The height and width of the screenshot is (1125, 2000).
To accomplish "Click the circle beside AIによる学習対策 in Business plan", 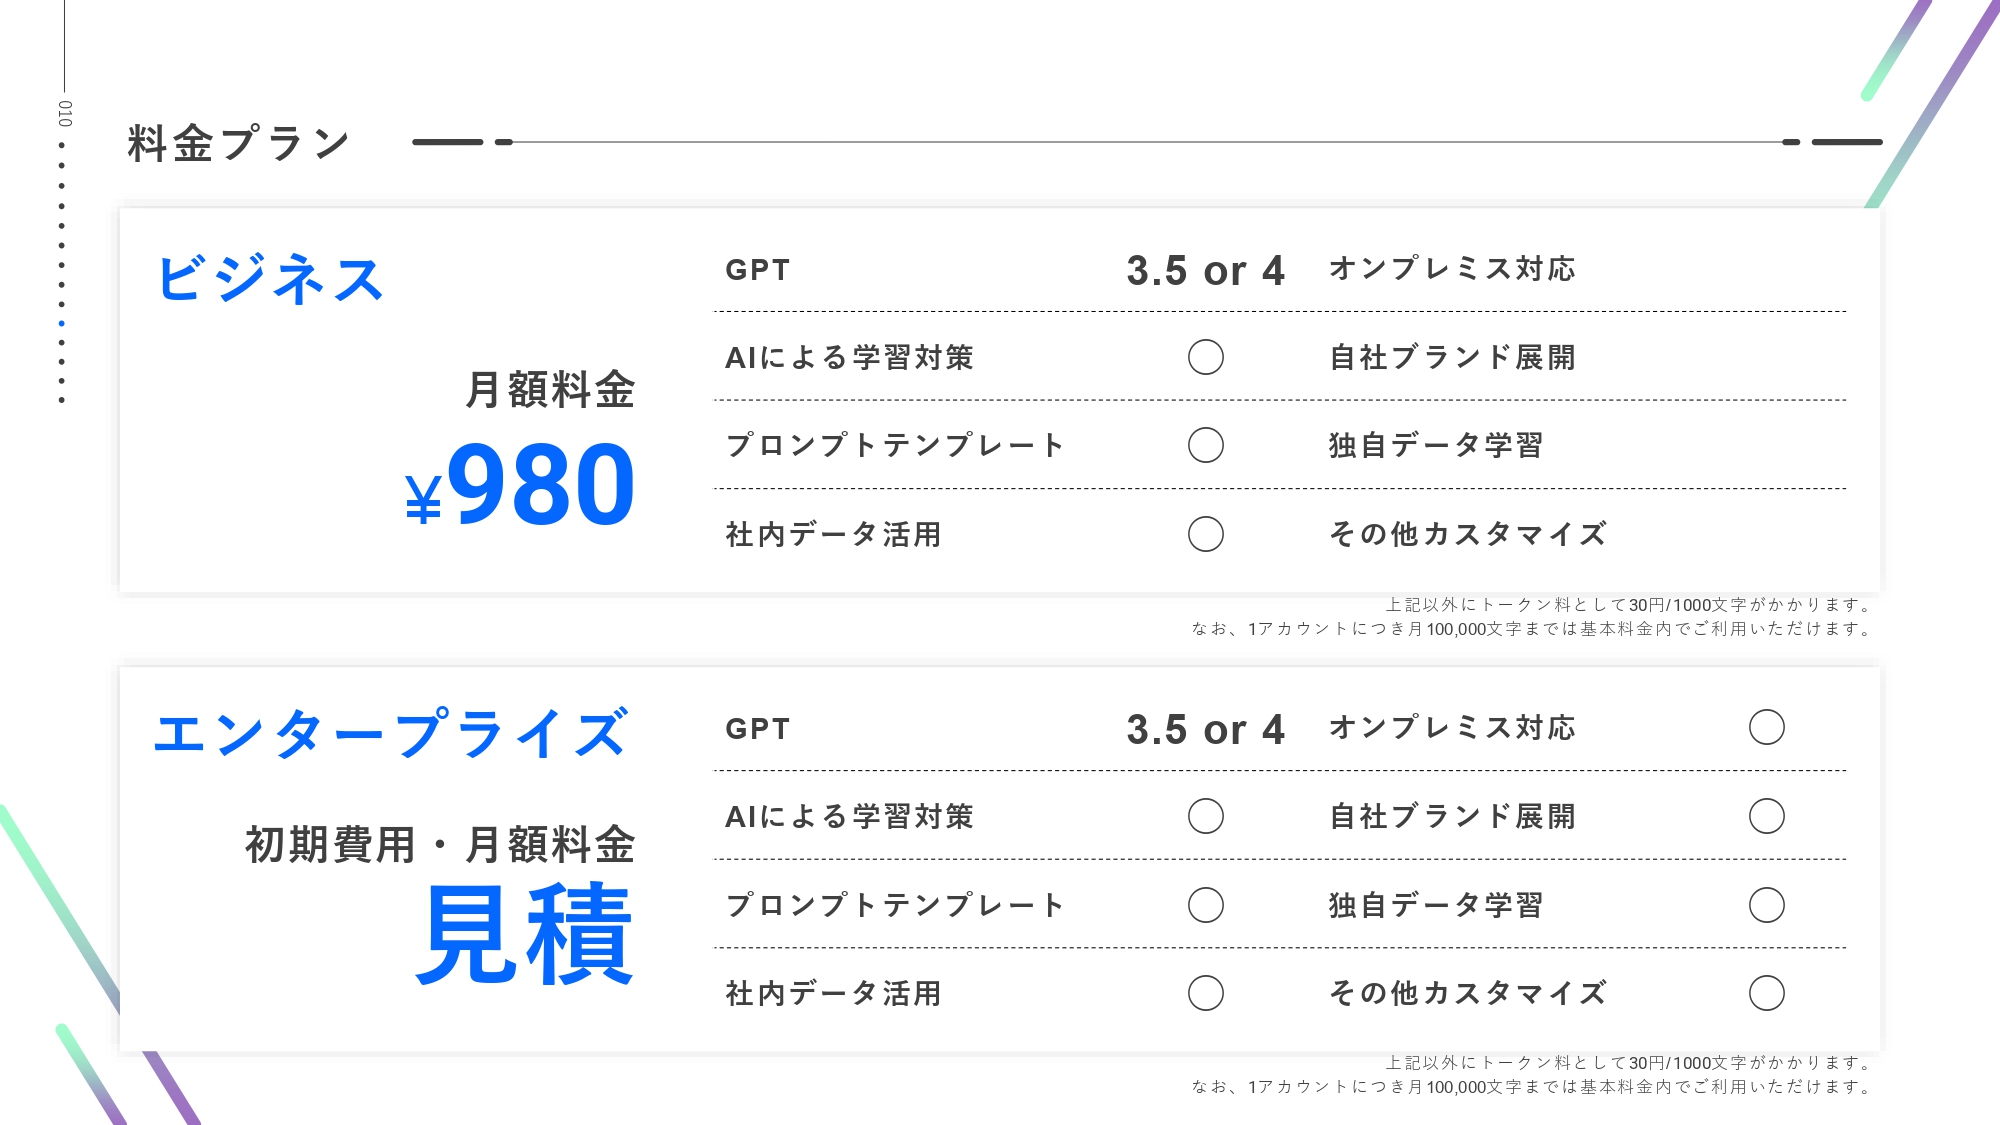I will coord(1205,357).
